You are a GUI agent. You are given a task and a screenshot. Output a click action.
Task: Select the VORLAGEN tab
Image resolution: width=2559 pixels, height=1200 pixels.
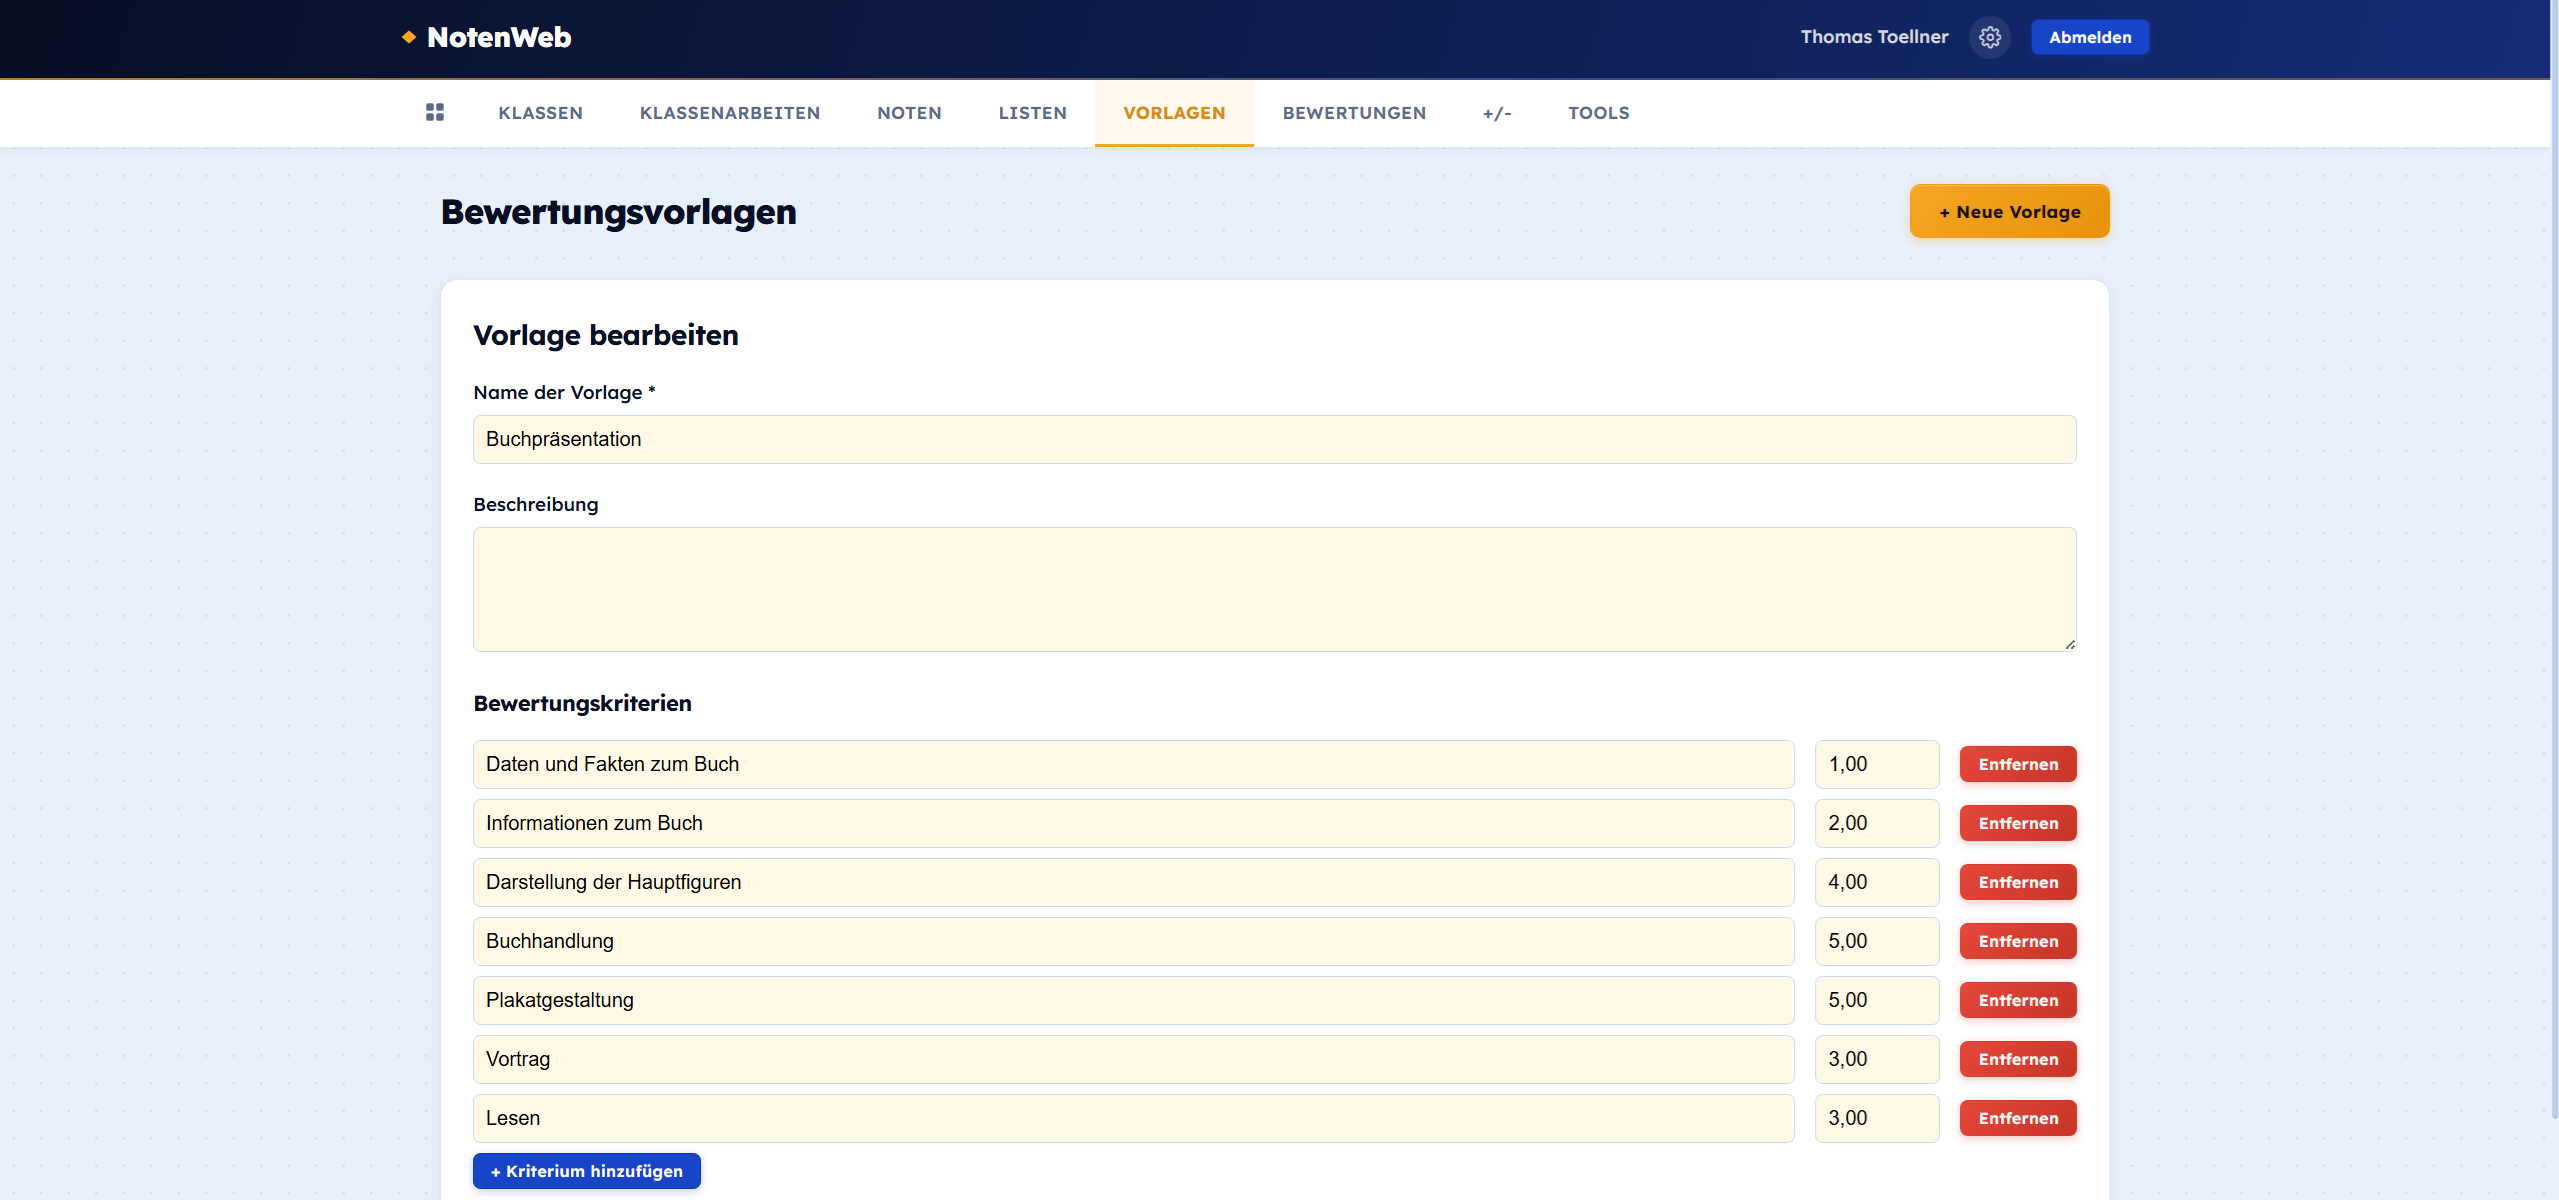tap(1173, 113)
